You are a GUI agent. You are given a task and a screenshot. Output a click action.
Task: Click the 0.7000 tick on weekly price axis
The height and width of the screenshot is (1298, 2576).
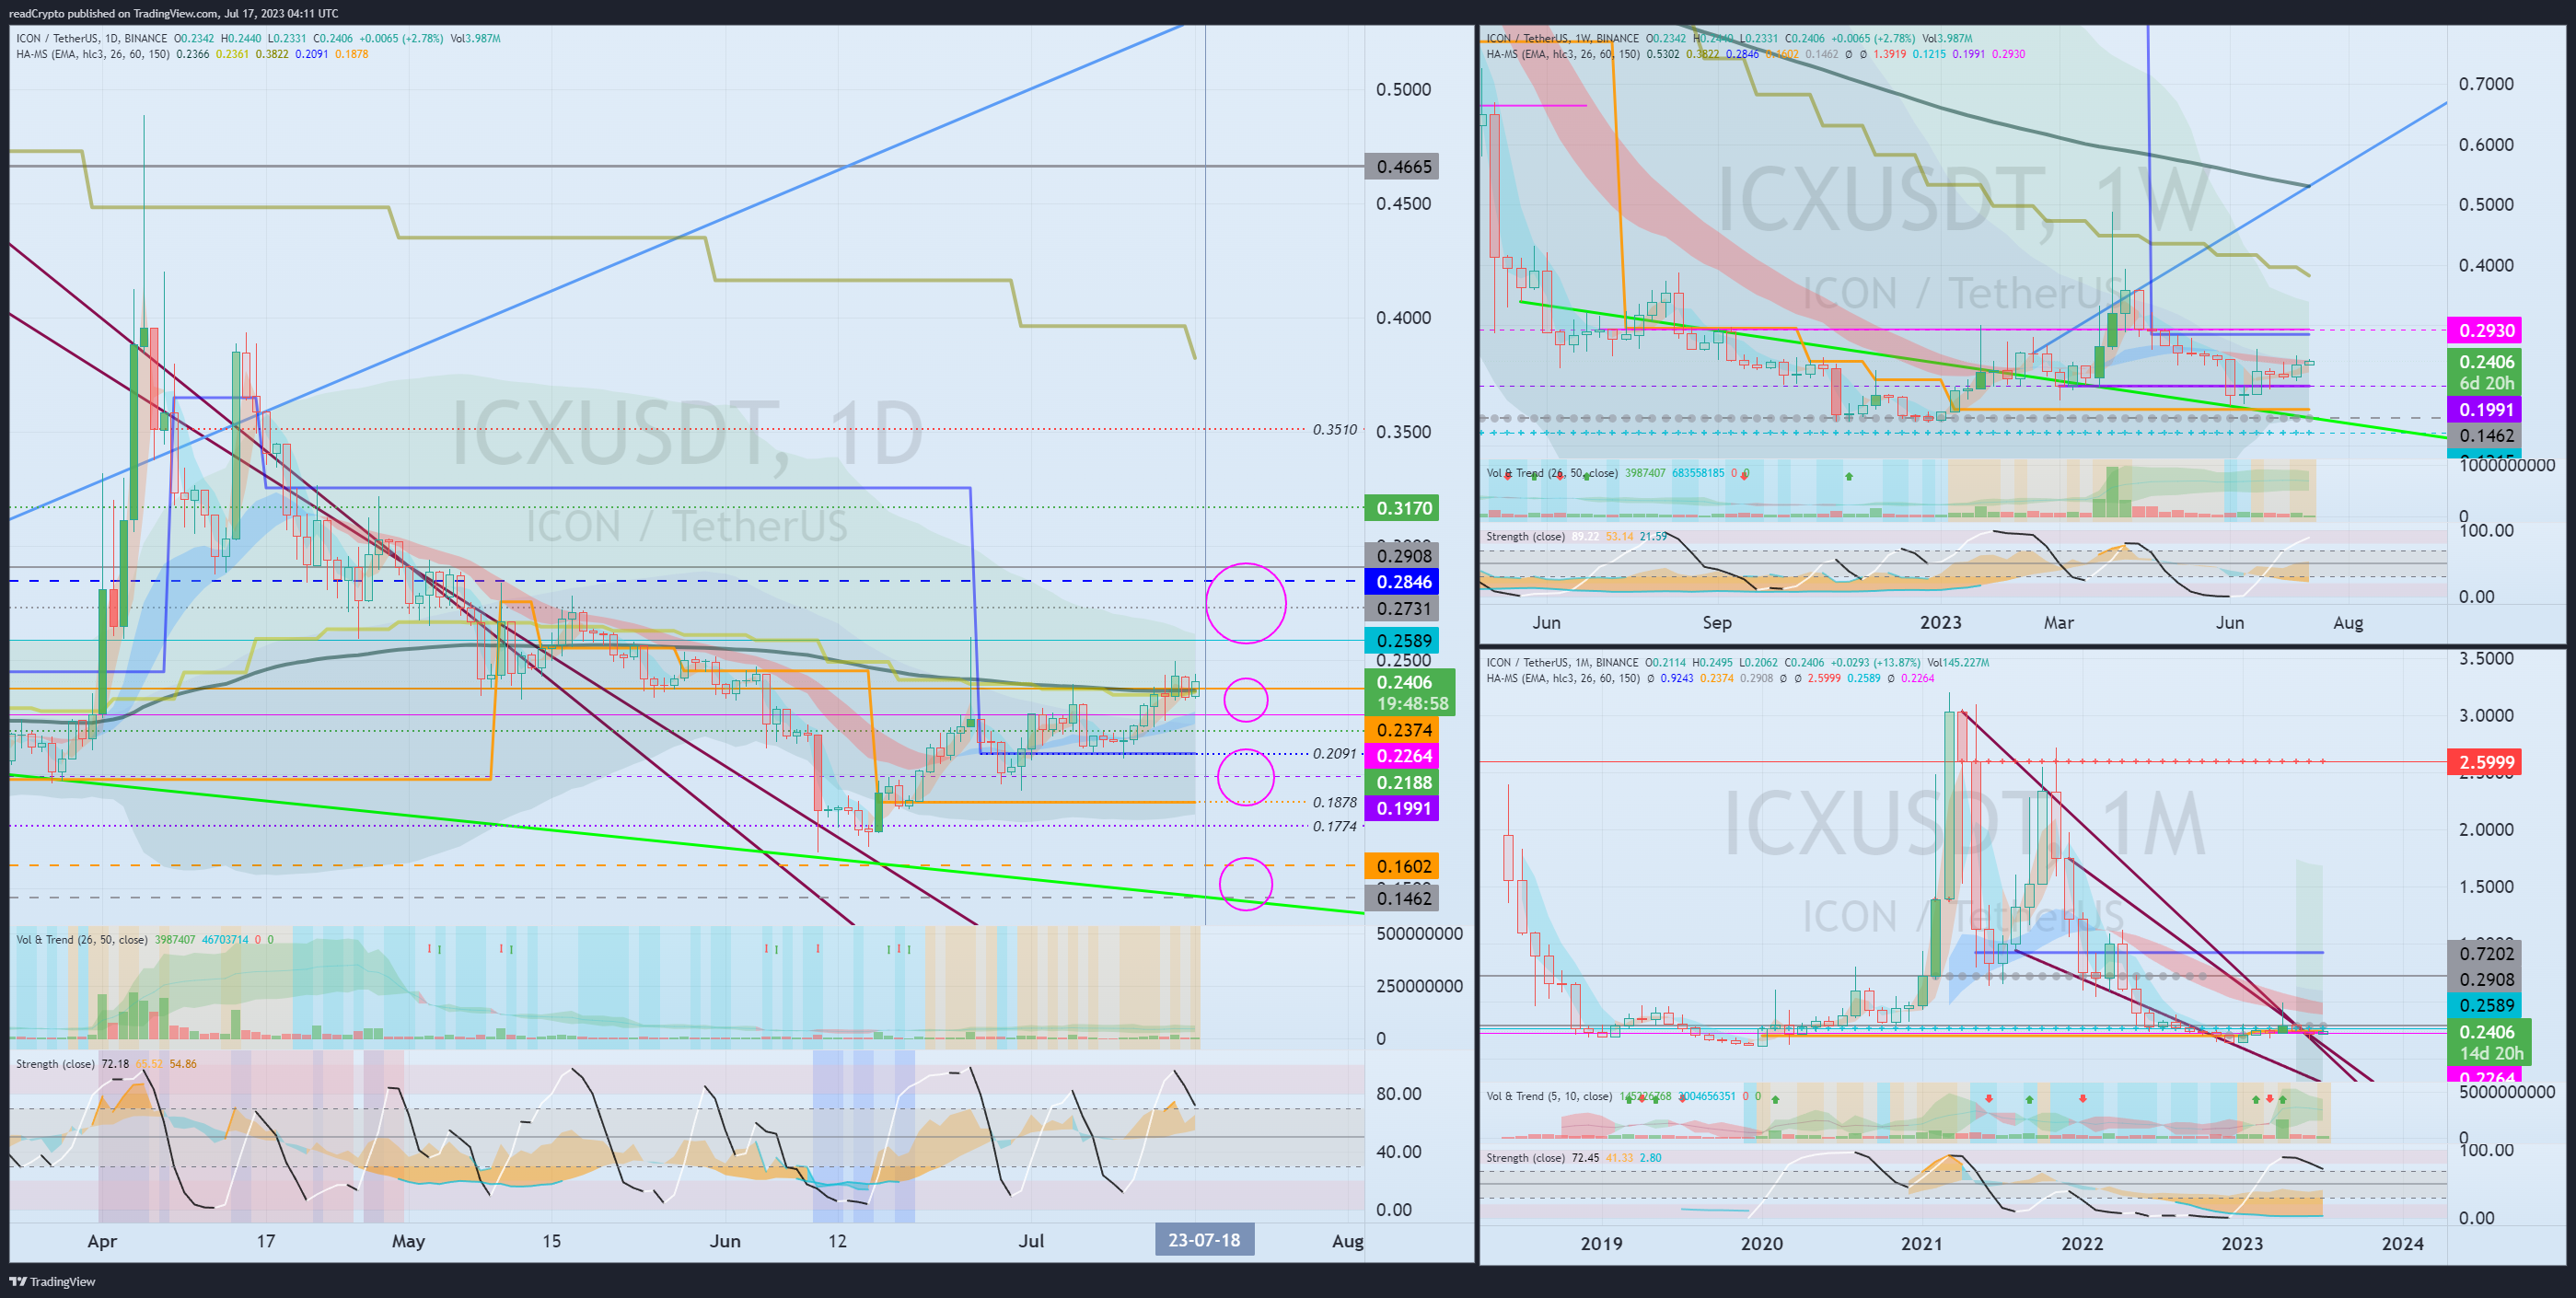[x=2486, y=84]
